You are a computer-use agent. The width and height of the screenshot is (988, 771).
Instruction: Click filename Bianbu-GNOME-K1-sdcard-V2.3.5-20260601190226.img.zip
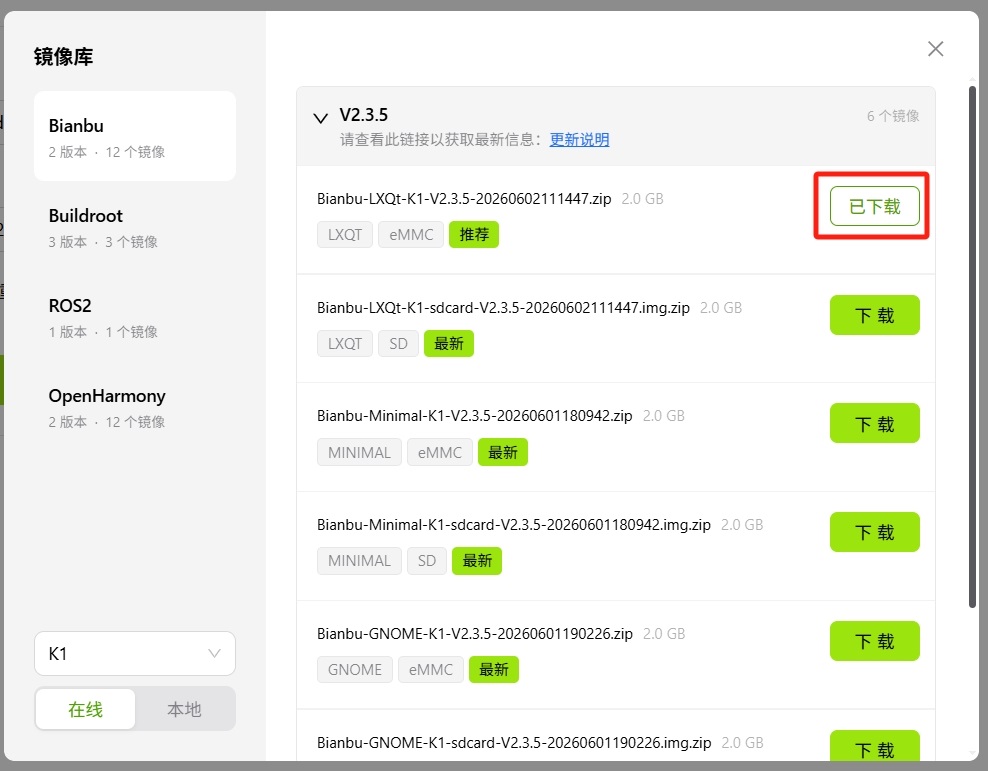pos(514,743)
